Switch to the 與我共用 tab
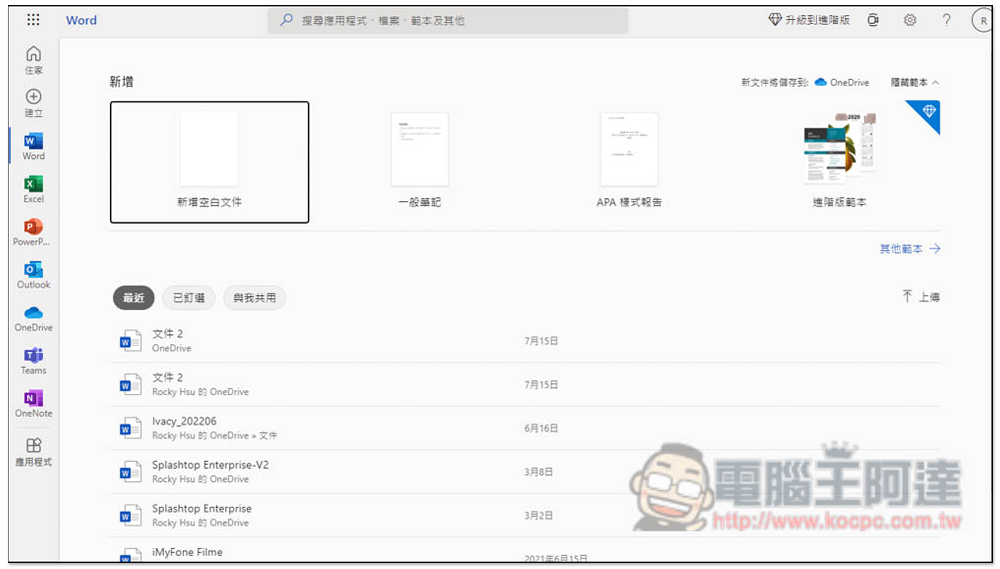Viewport: 1000px width, 569px height. (254, 297)
